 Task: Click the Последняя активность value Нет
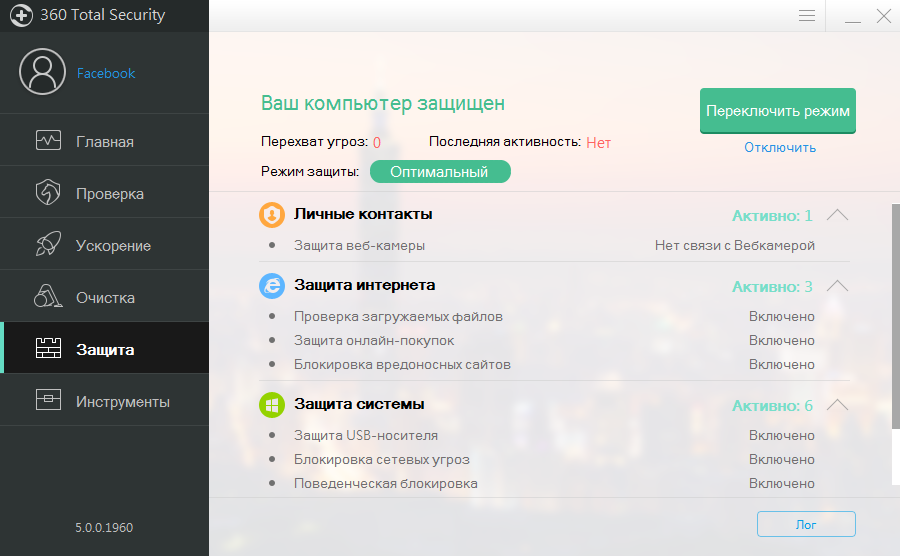click(599, 143)
